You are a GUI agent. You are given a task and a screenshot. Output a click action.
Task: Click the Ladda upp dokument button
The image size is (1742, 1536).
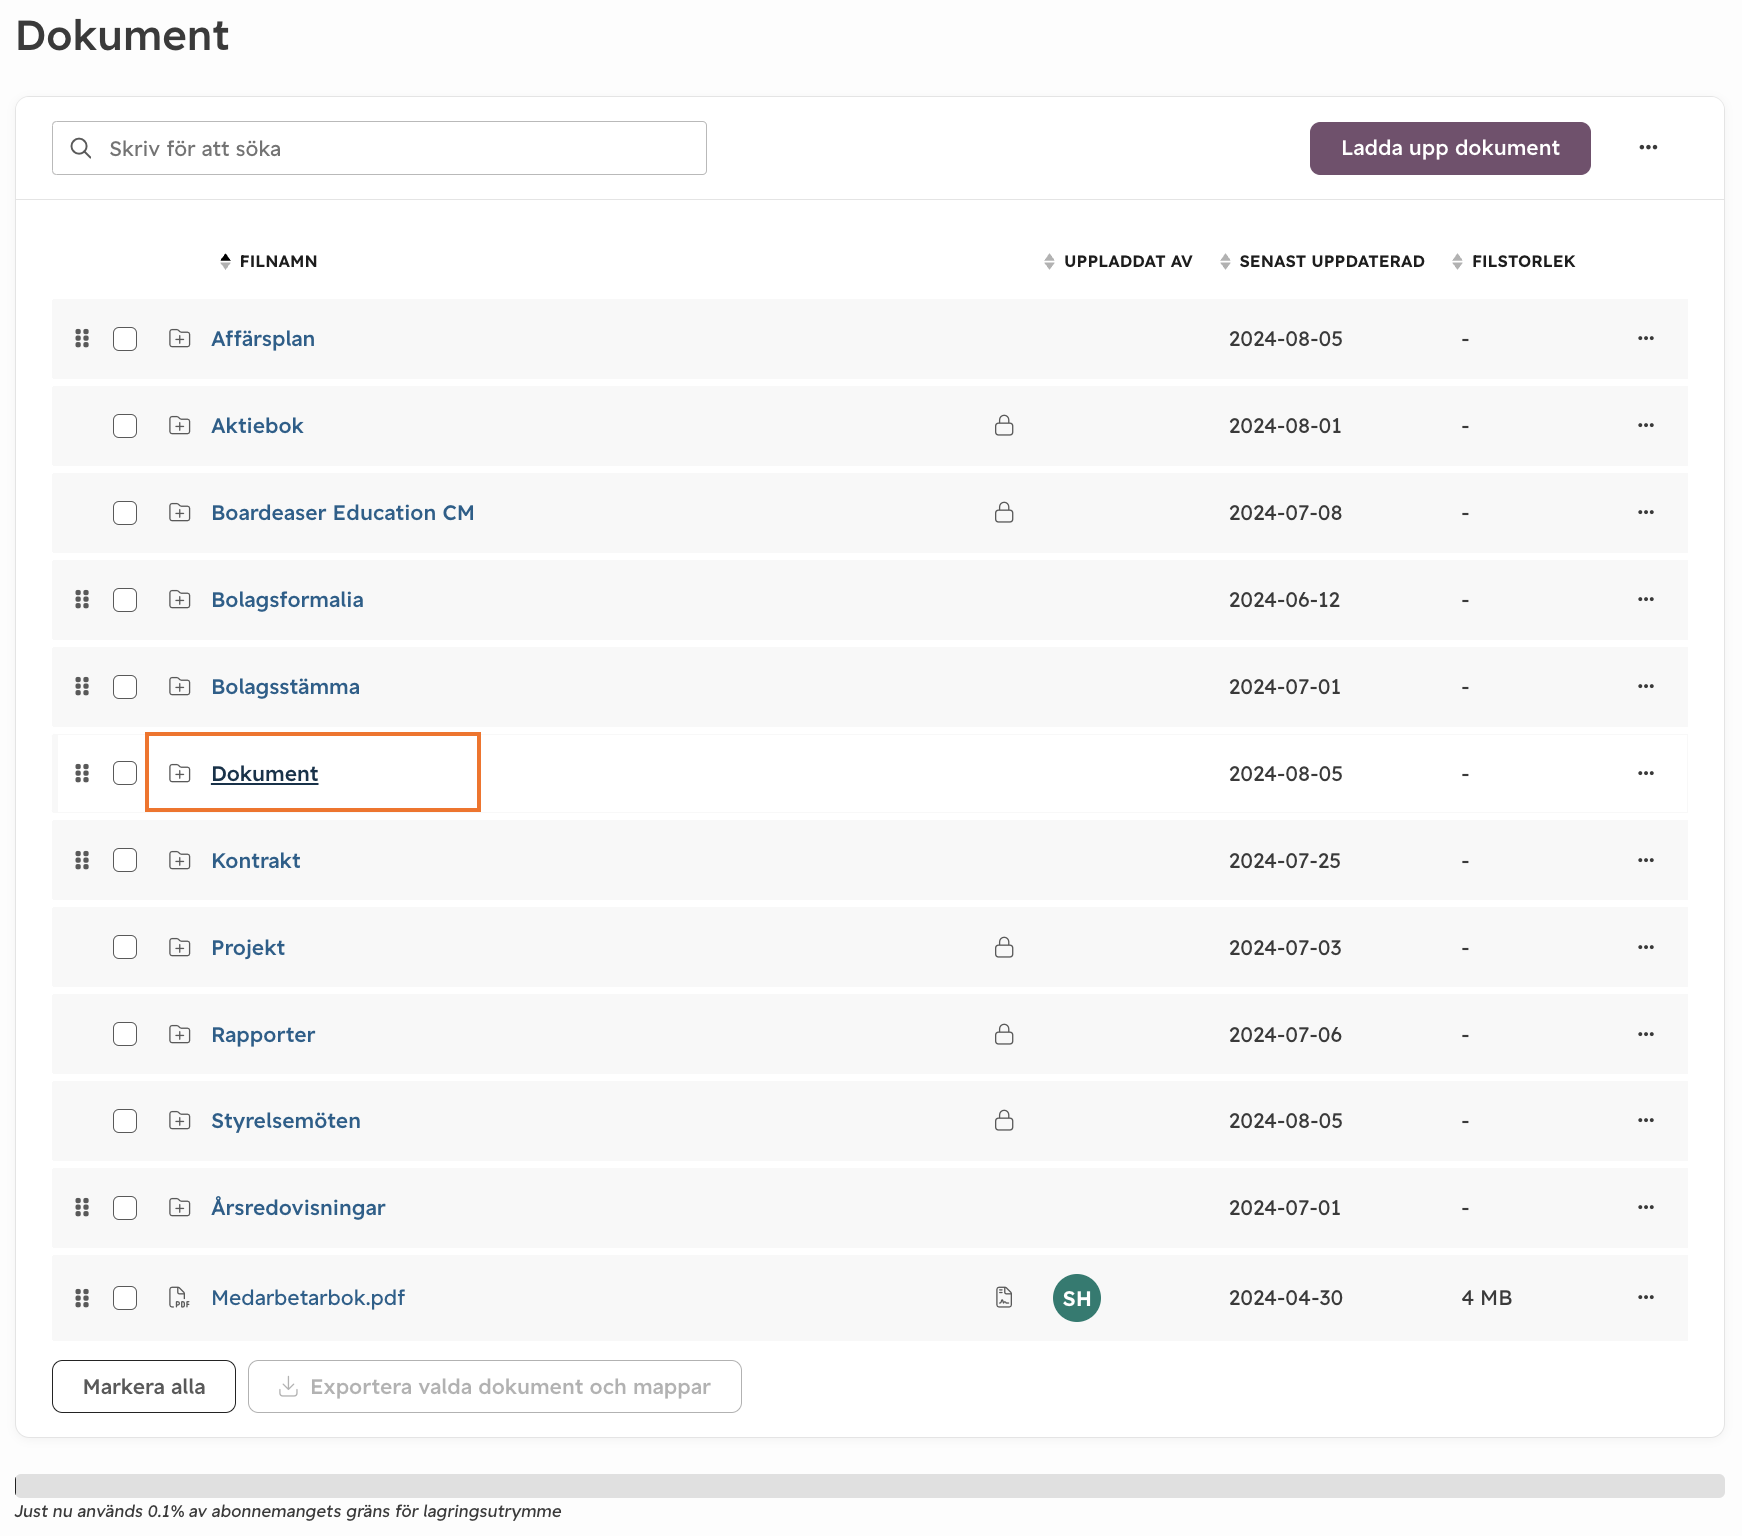click(x=1450, y=148)
